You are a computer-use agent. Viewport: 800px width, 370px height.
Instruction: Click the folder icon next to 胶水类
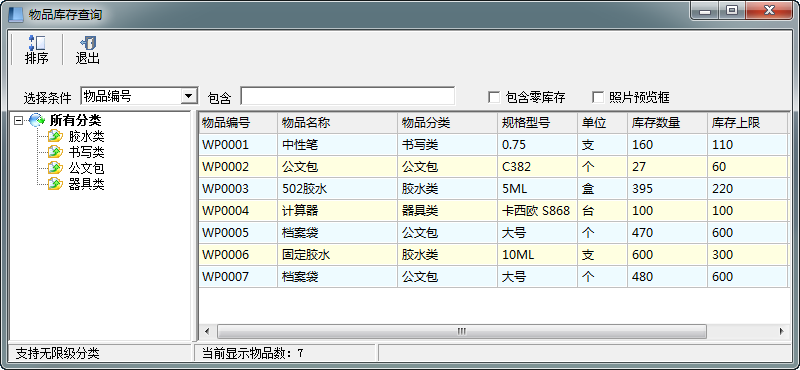[x=55, y=136]
